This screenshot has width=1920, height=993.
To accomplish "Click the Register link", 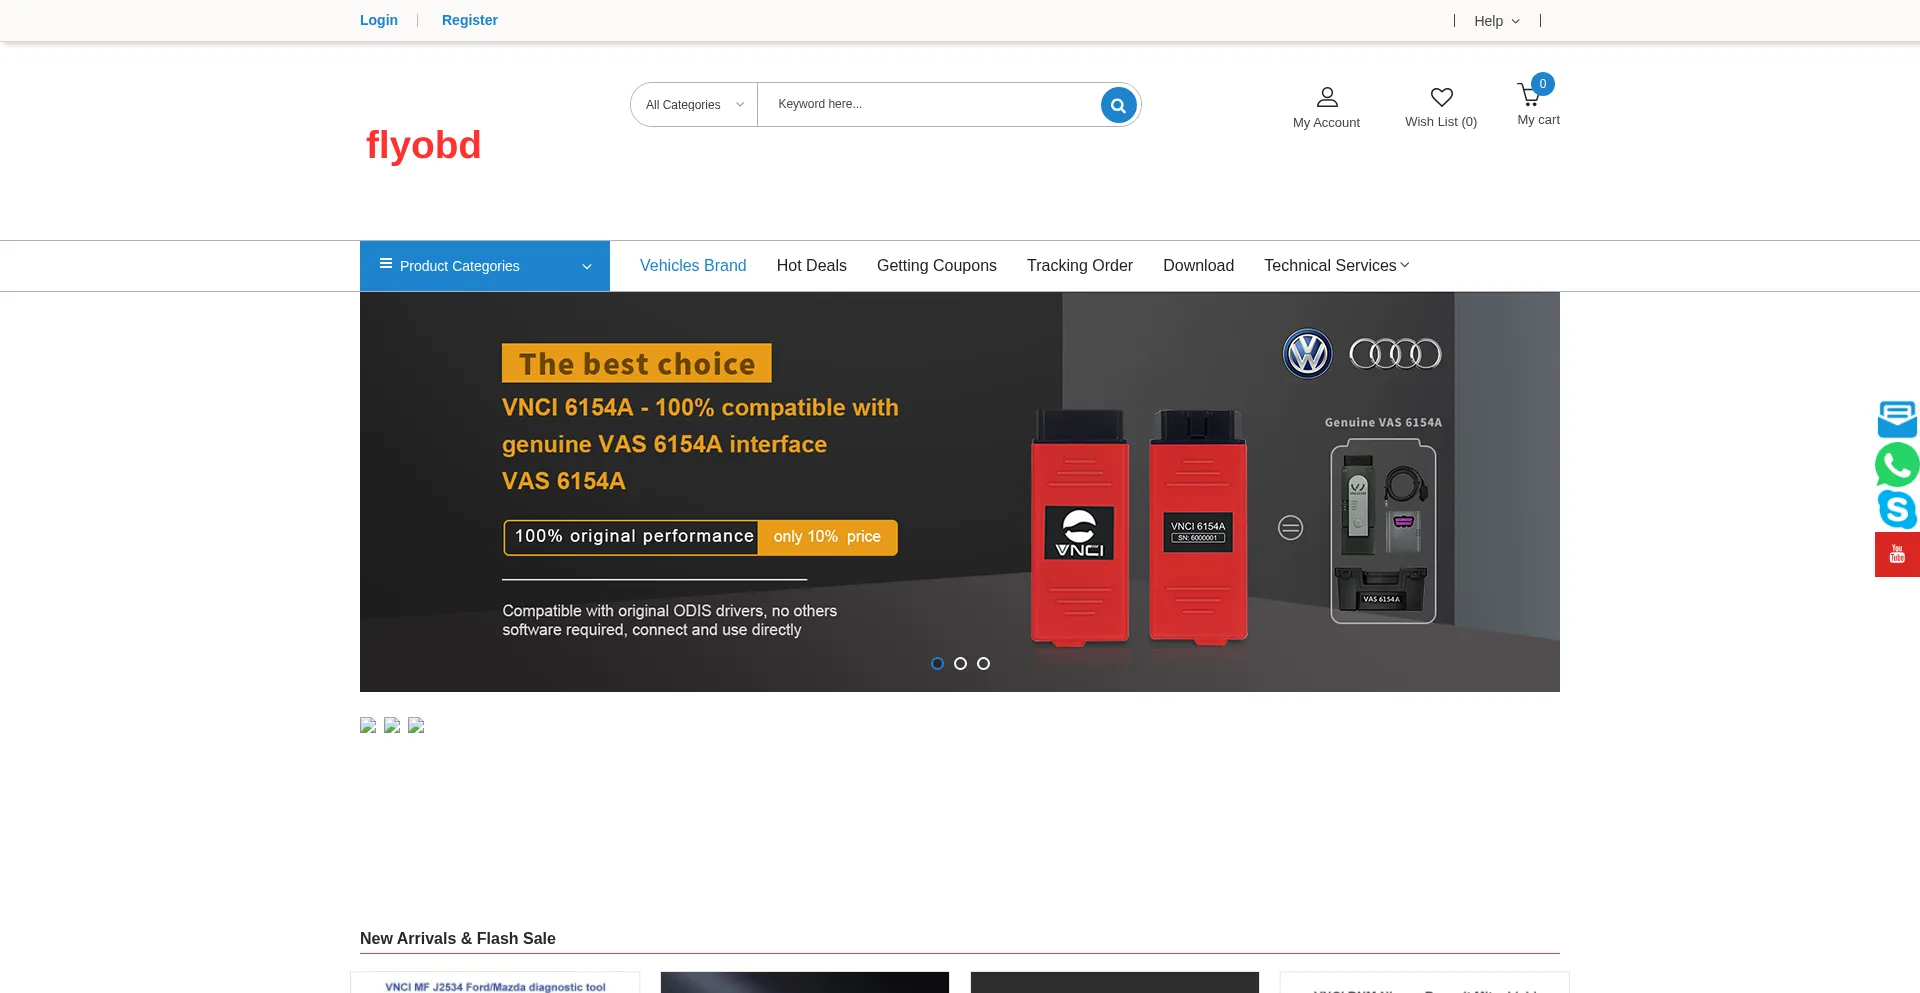I will [x=469, y=20].
